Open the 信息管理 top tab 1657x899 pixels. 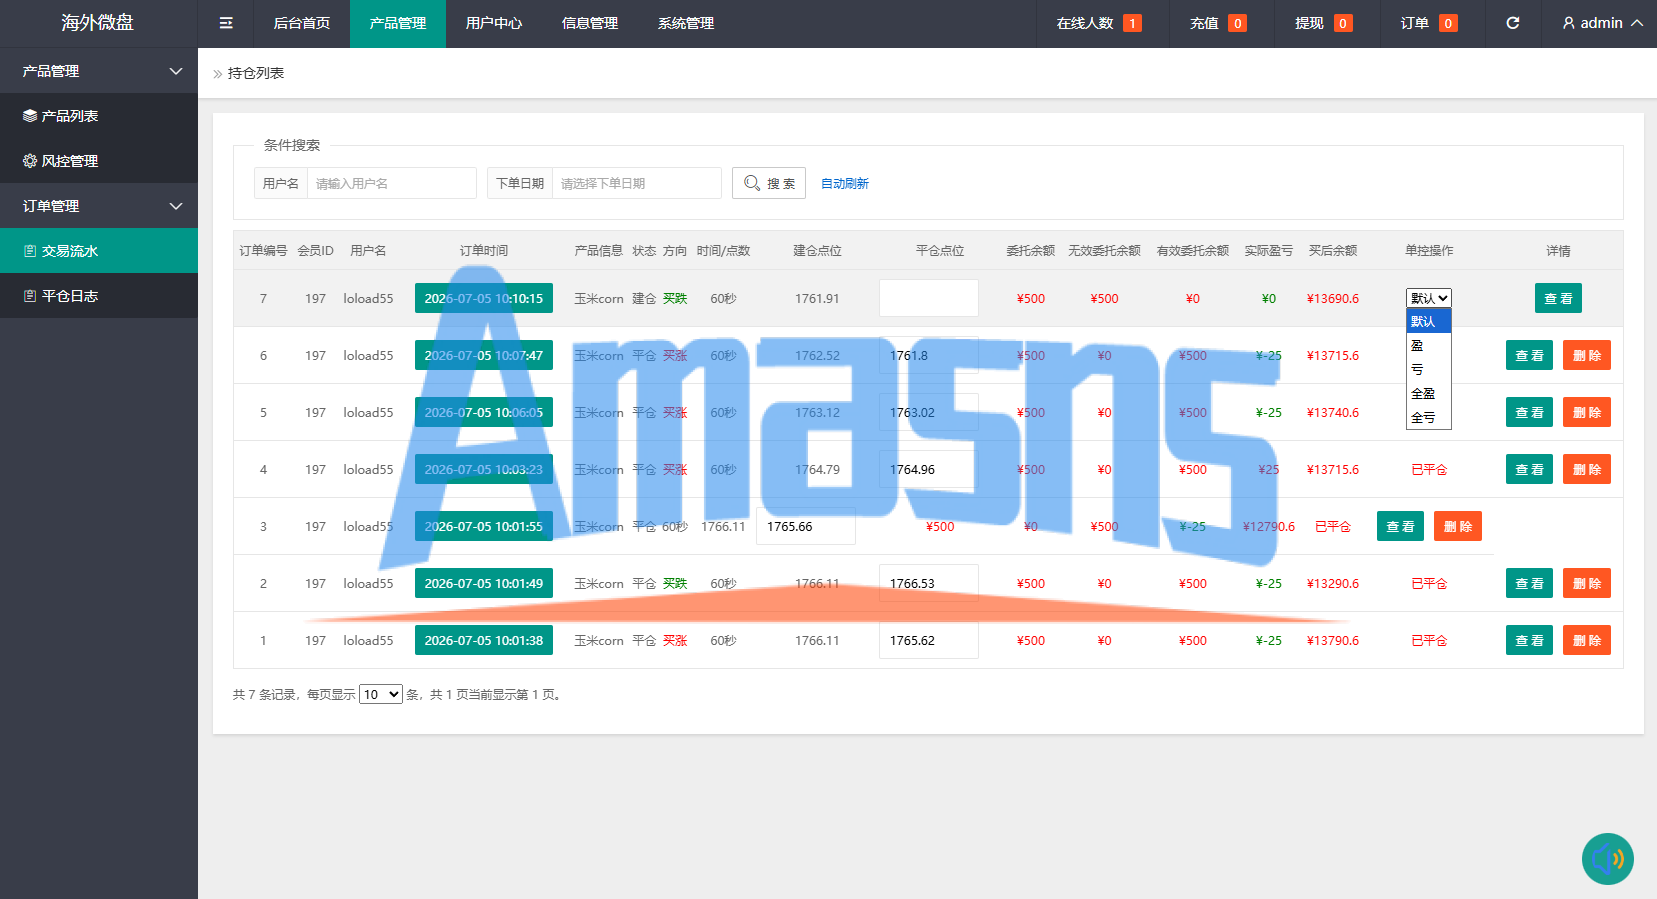tap(590, 23)
